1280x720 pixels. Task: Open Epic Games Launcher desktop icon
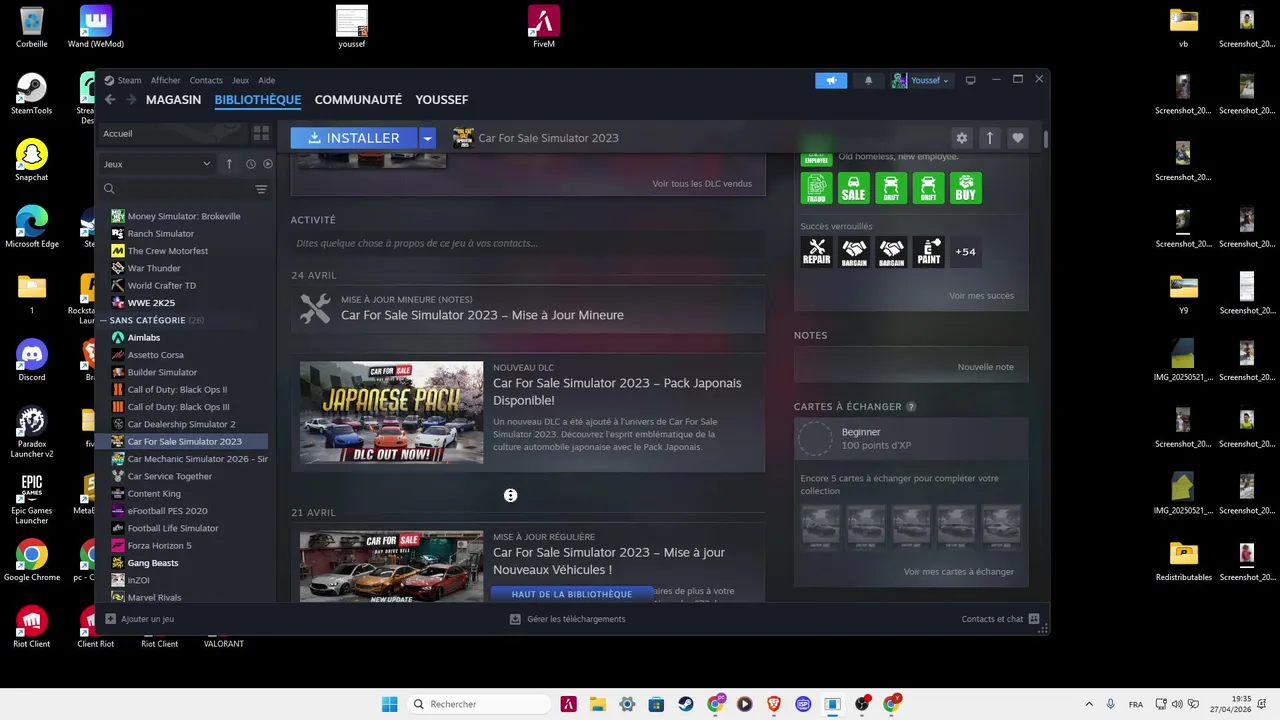click(32, 498)
